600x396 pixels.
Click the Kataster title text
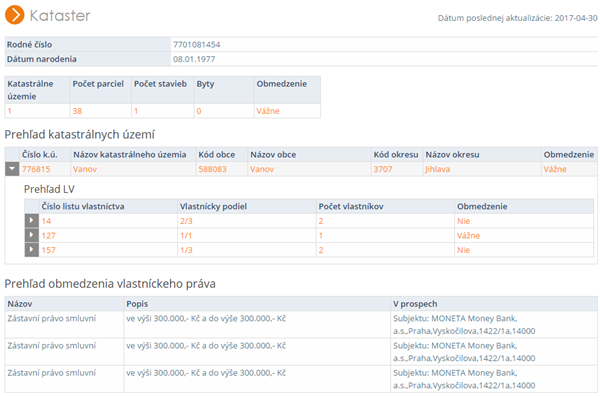tap(60, 15)
